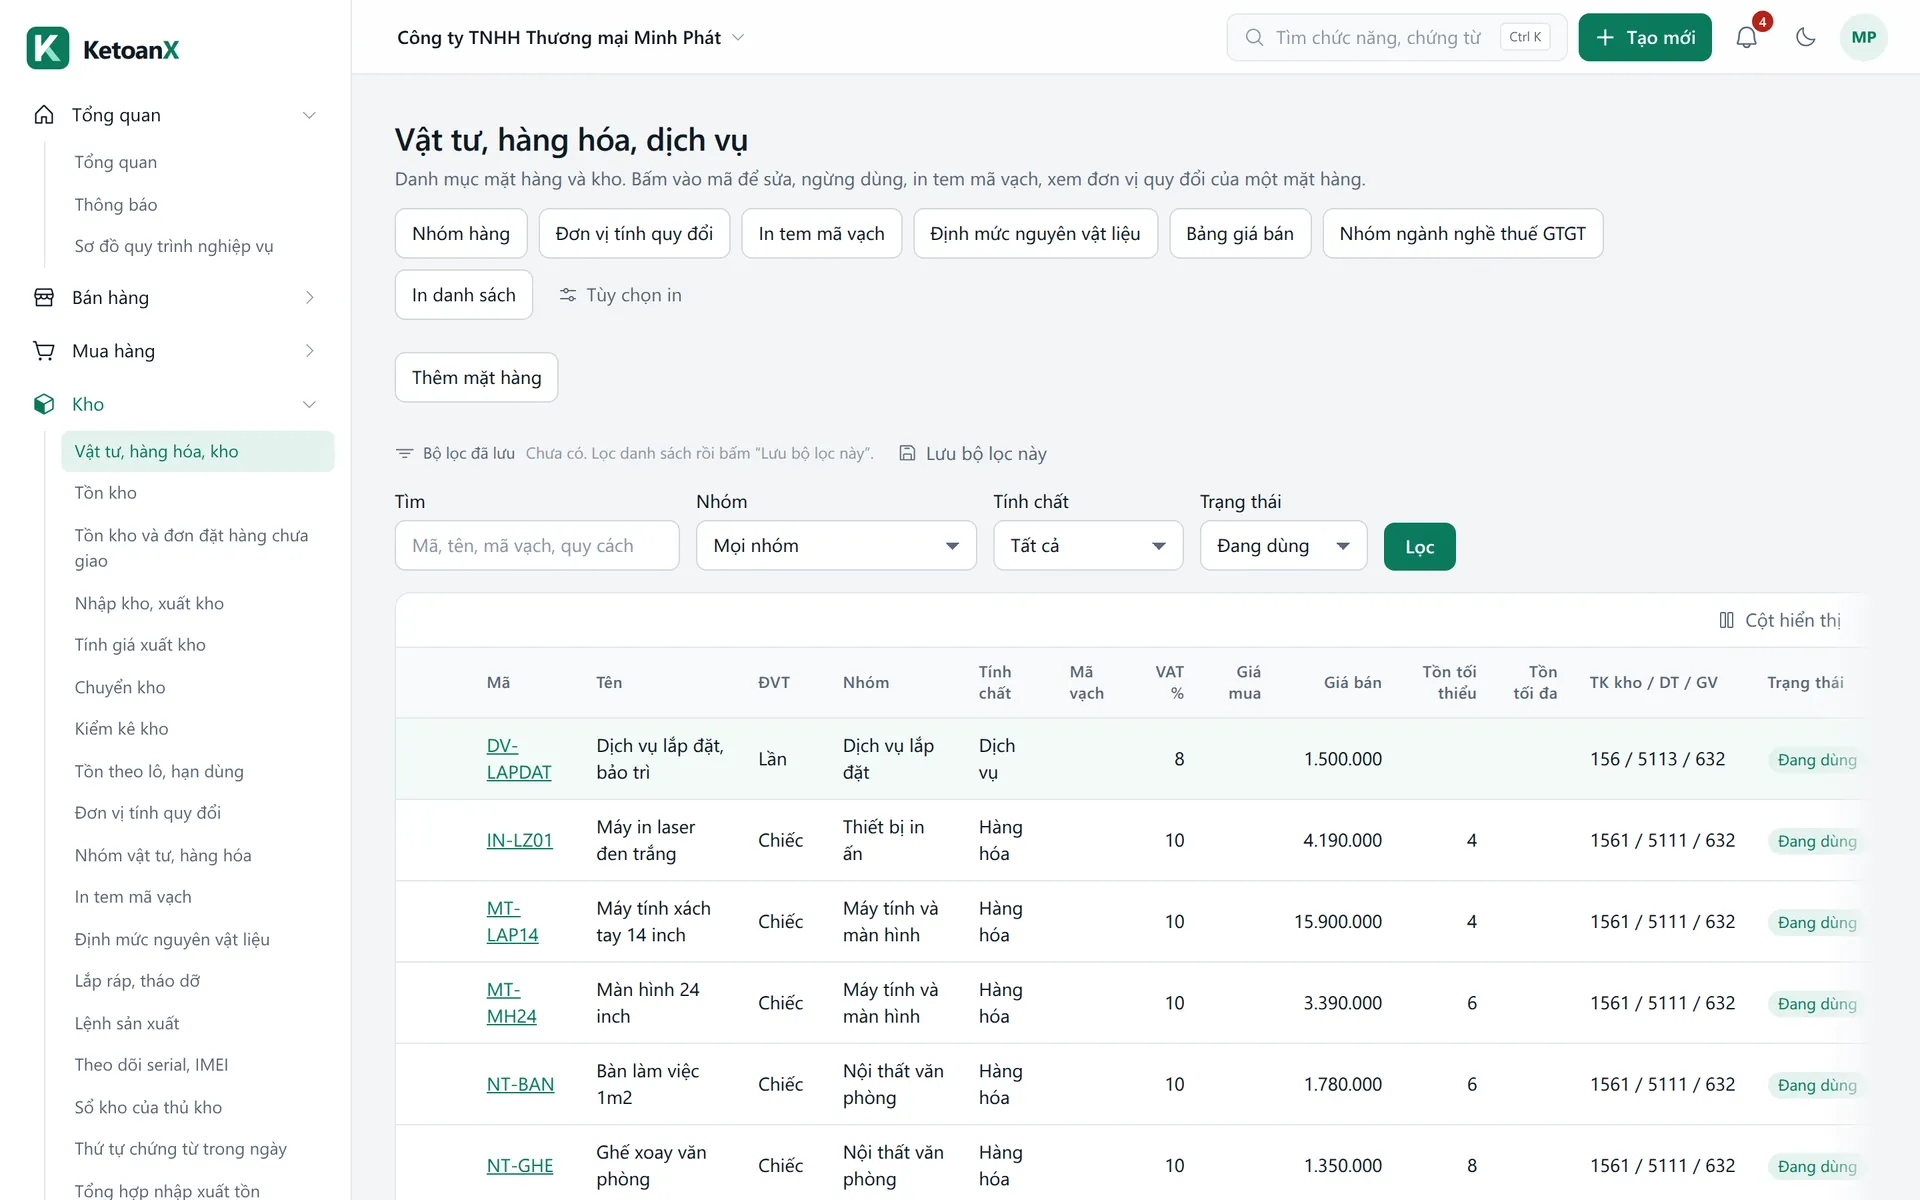
Task: Click the Bộ lọc đã lưu filter icon
Action: pos(404,453)
